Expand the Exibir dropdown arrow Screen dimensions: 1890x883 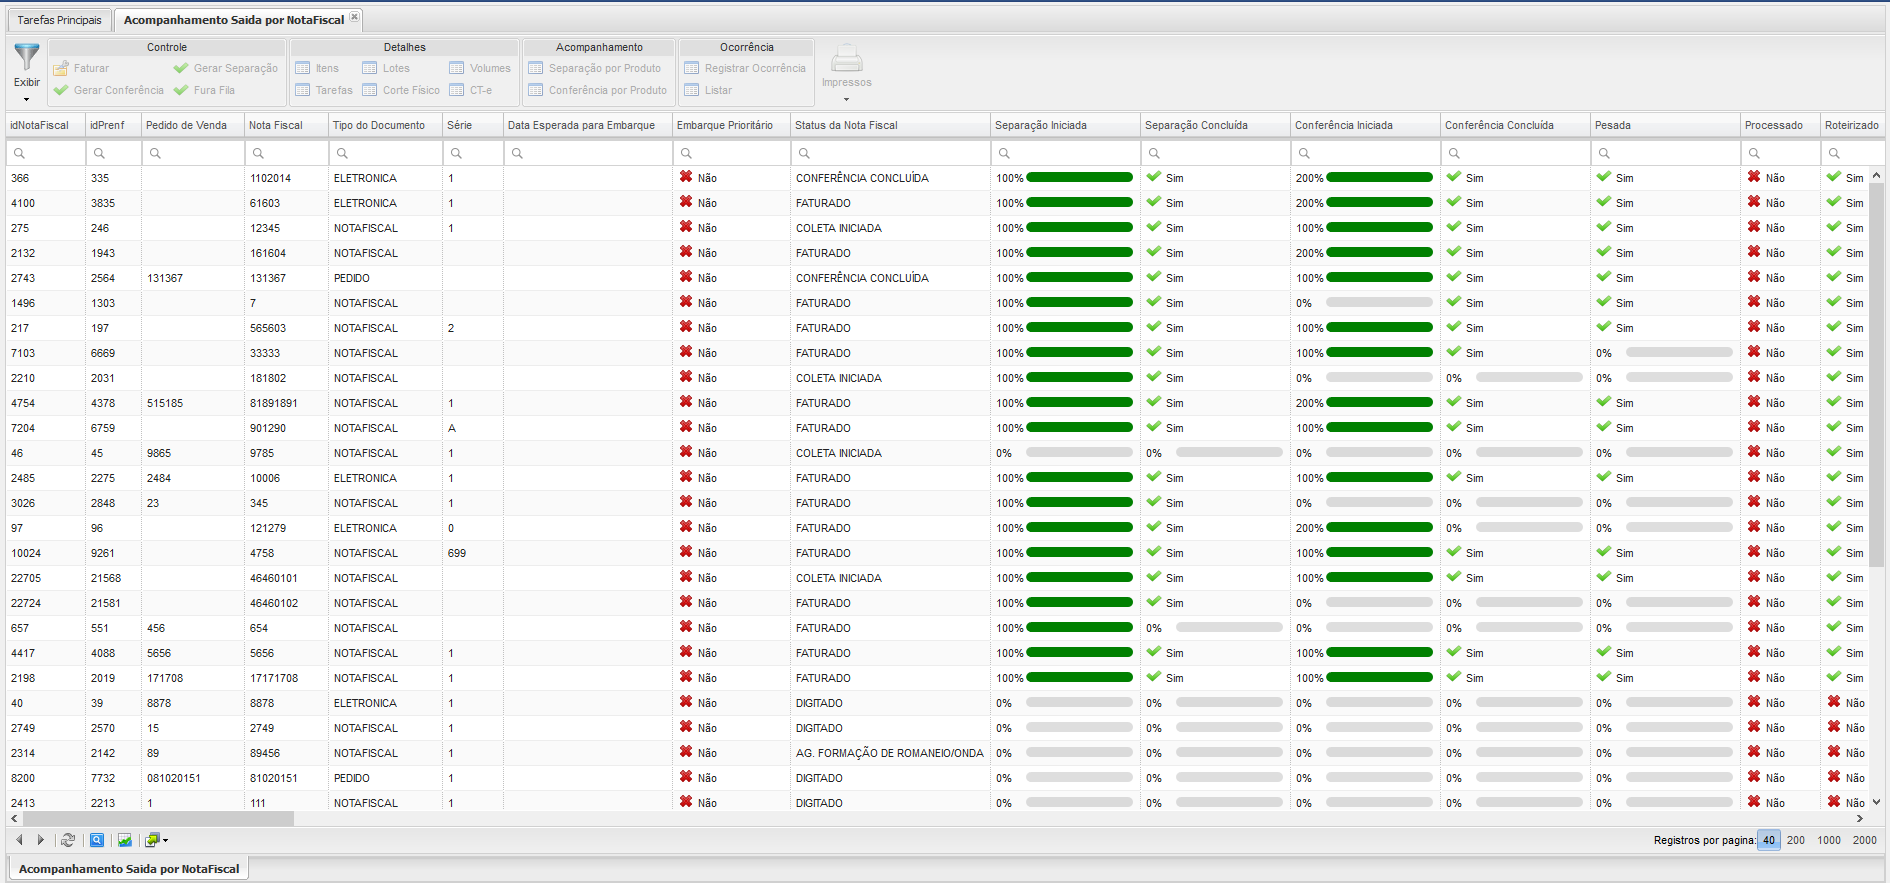[27, 99]
